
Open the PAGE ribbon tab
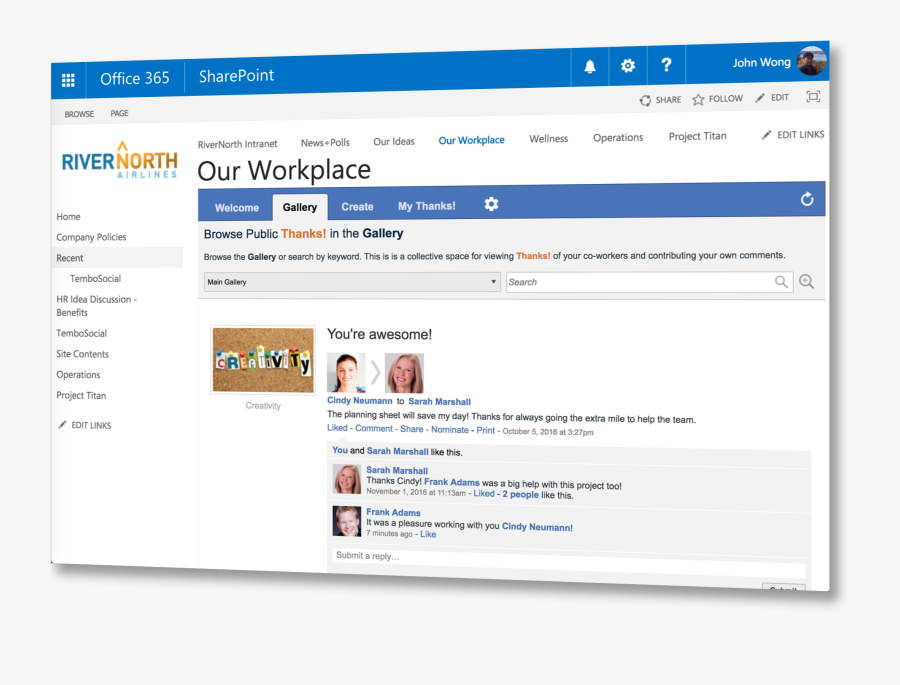[x=119, y=114]
